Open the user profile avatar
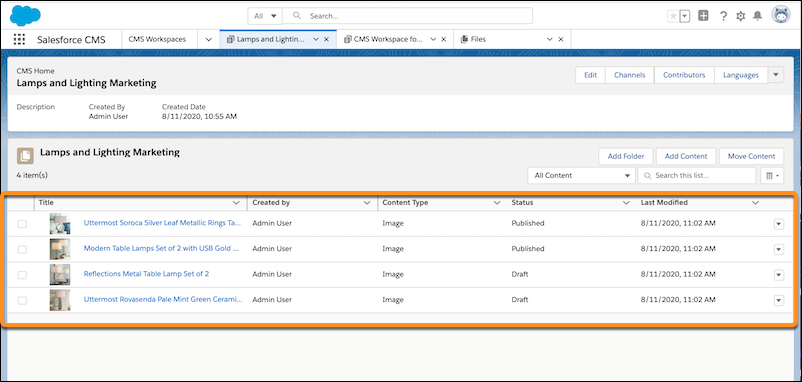 tap(781, 15)
